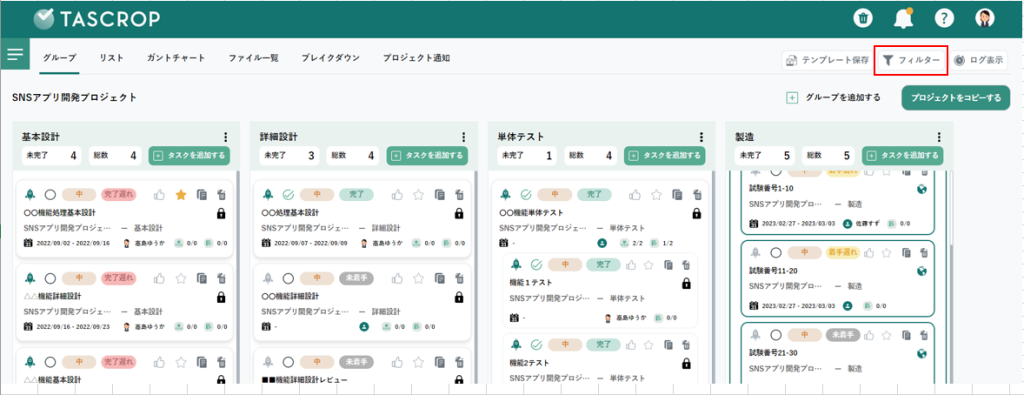Click globe icon on 試験番号21-30 card

(922, 354)
